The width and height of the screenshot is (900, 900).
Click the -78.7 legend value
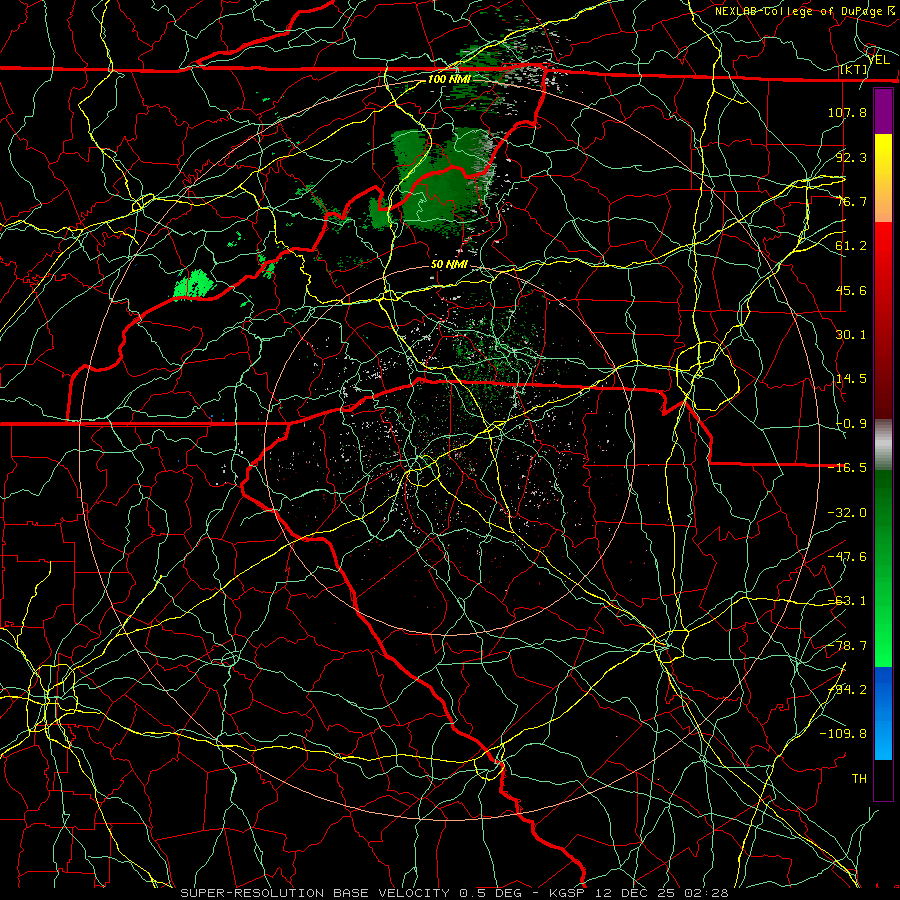click(847, 646)
